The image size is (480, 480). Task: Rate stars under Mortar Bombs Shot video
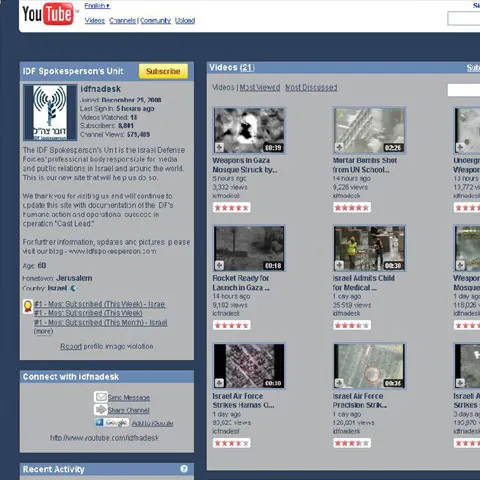pyautogui.click(x=352, y=208)
